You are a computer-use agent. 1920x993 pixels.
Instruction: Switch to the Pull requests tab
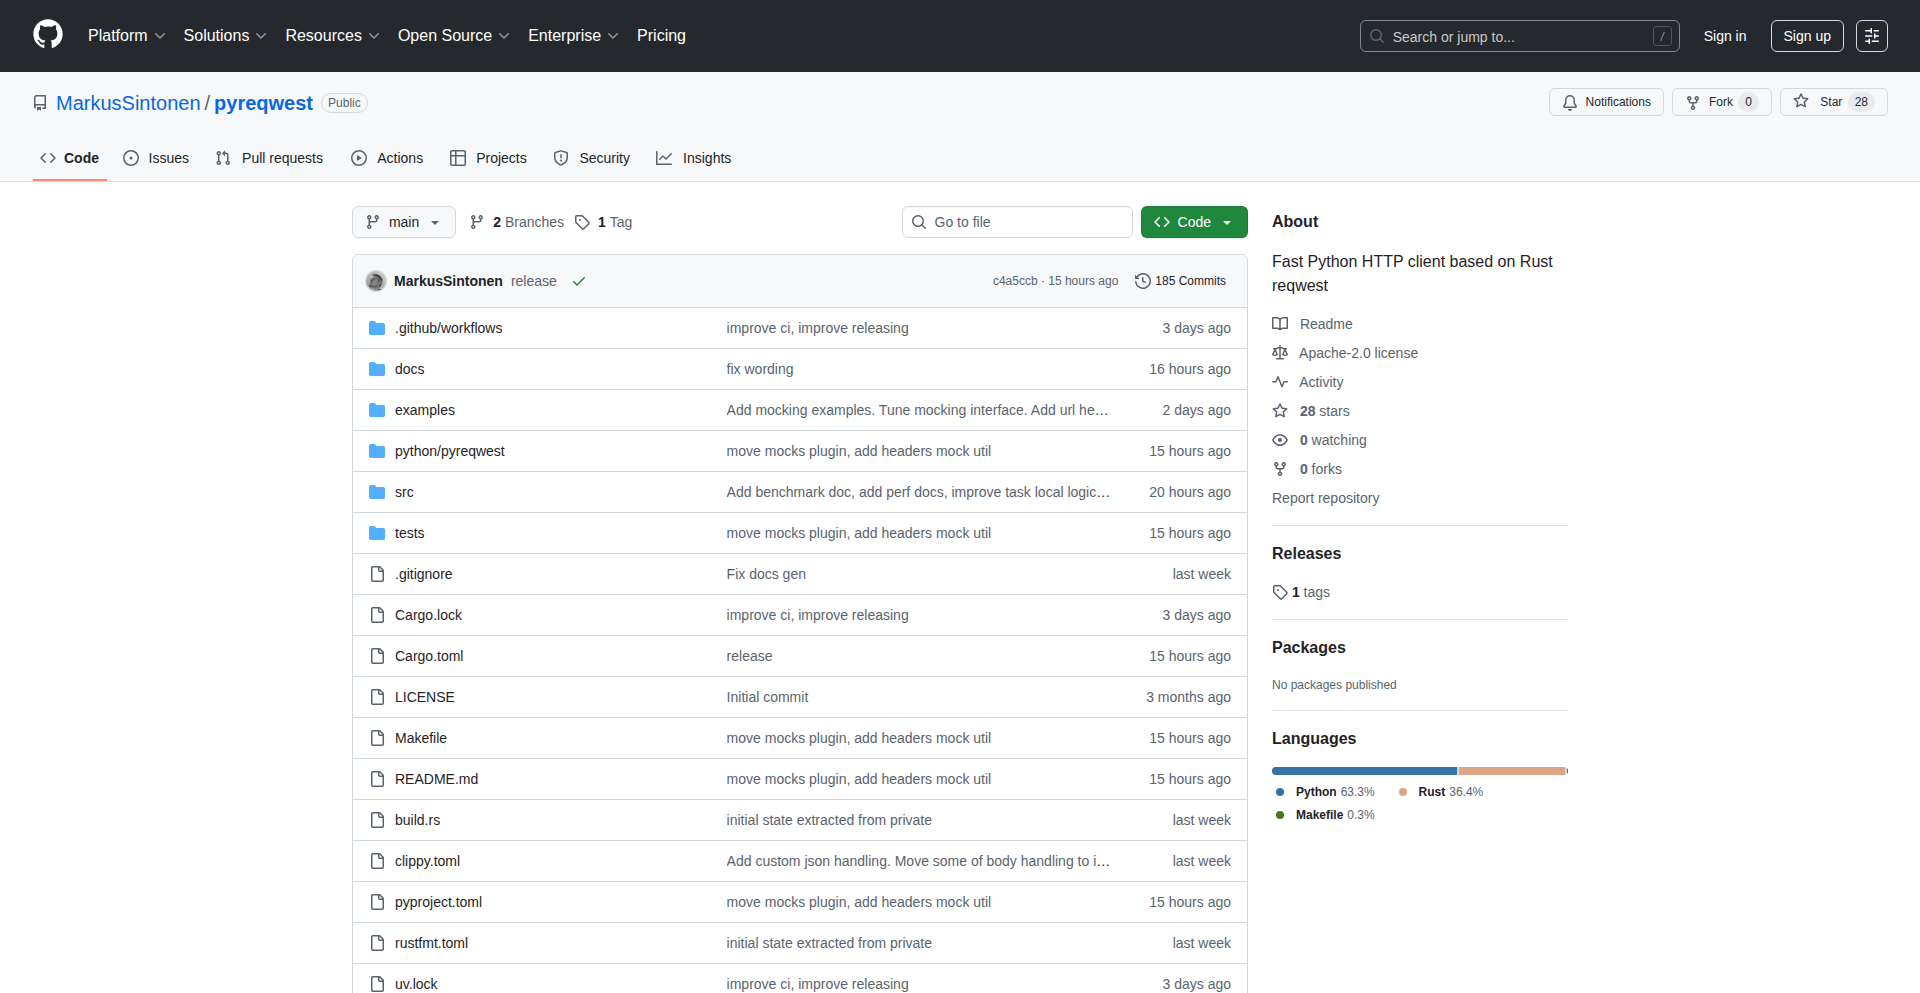point(270,158)
